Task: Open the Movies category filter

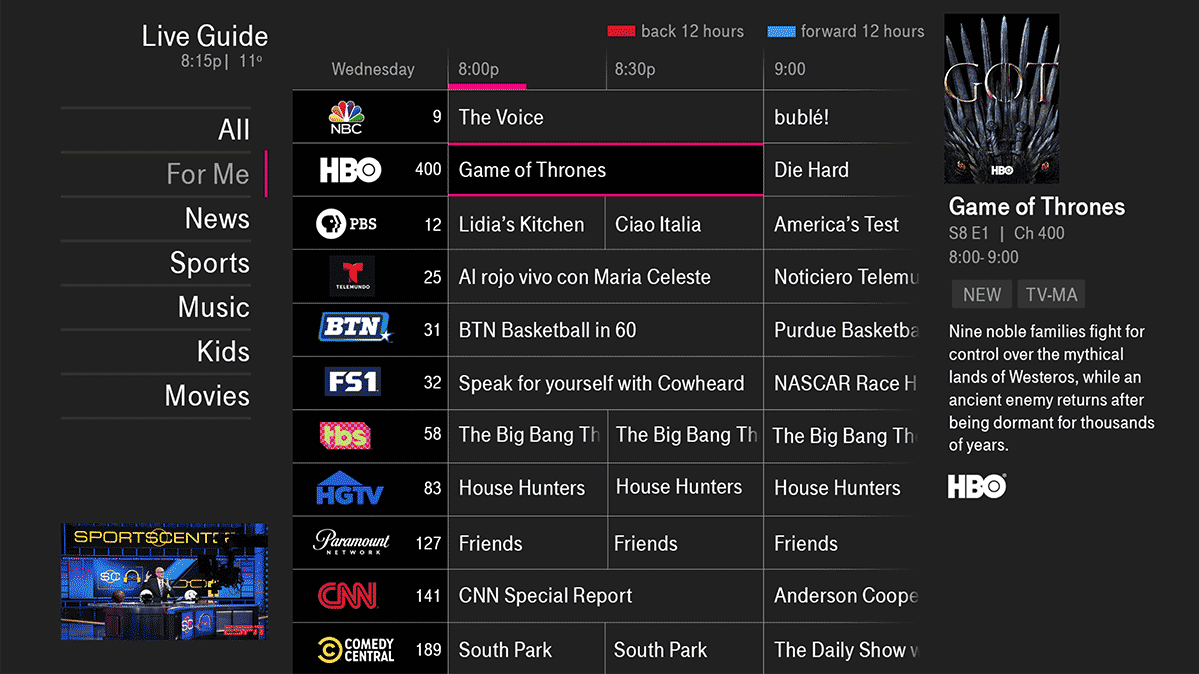Action: coord(206,396)
